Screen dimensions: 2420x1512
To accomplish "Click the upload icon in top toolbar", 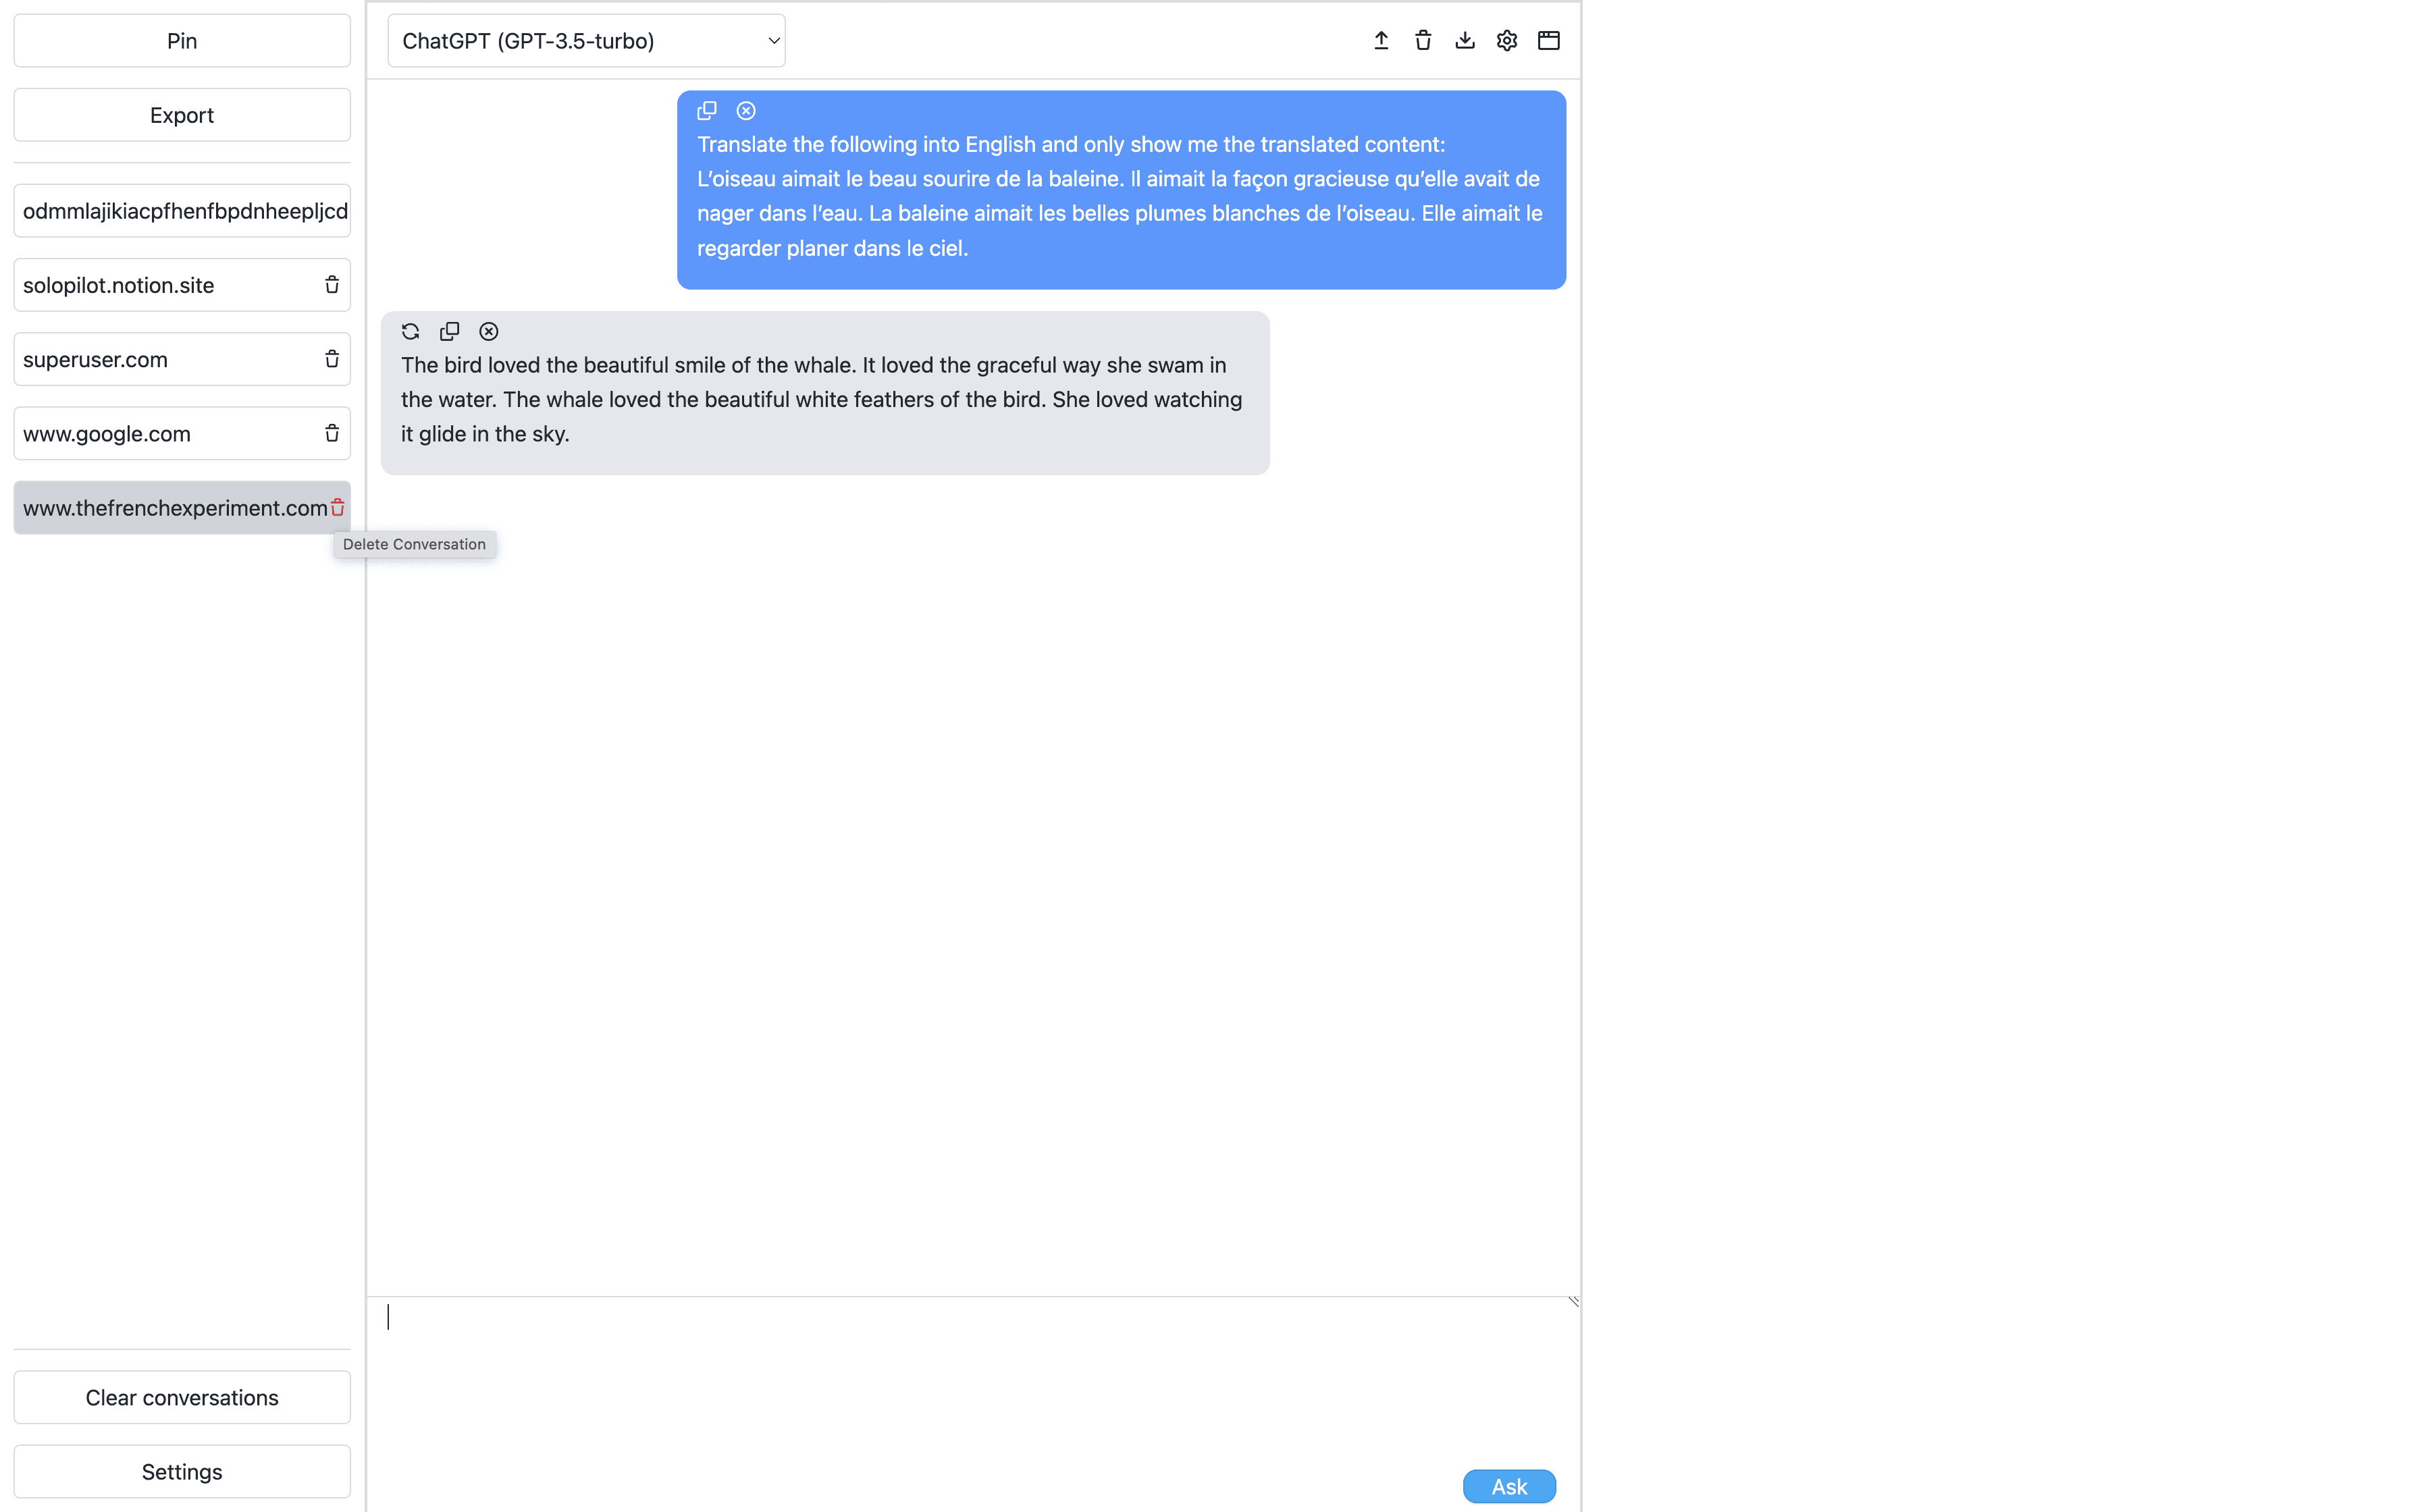I will point(1381,40).
